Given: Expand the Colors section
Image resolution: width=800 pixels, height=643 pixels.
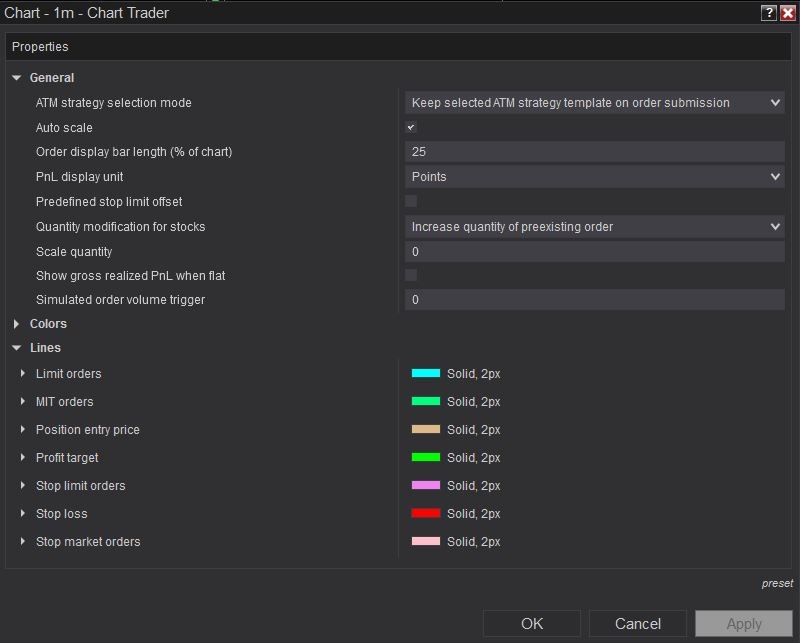Looking at the screenshot, I should point(16,324).
